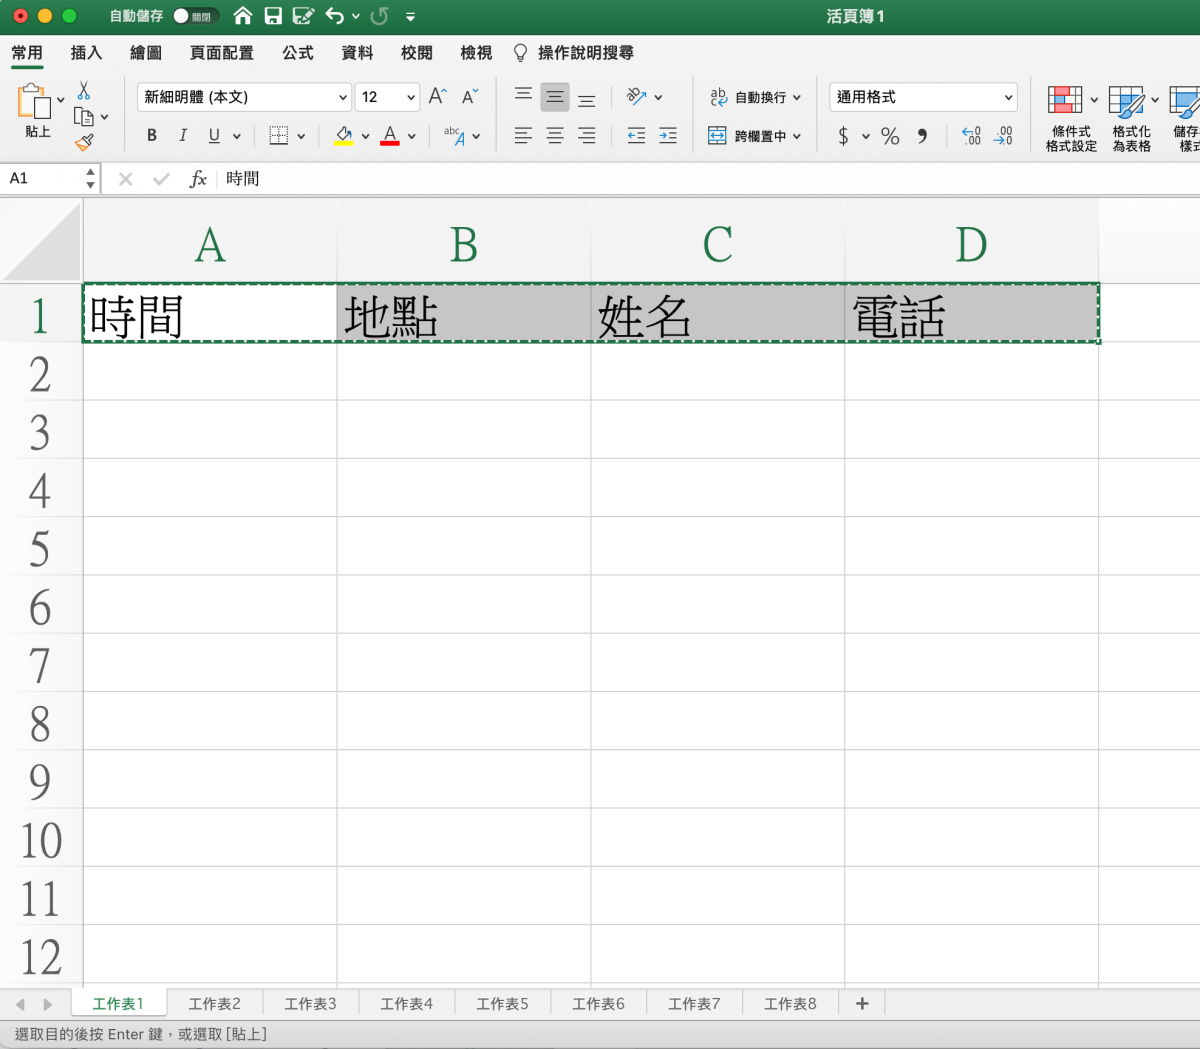
Task: Expand the 通用格式 number format dropdown
Action: click(1008, 97)
